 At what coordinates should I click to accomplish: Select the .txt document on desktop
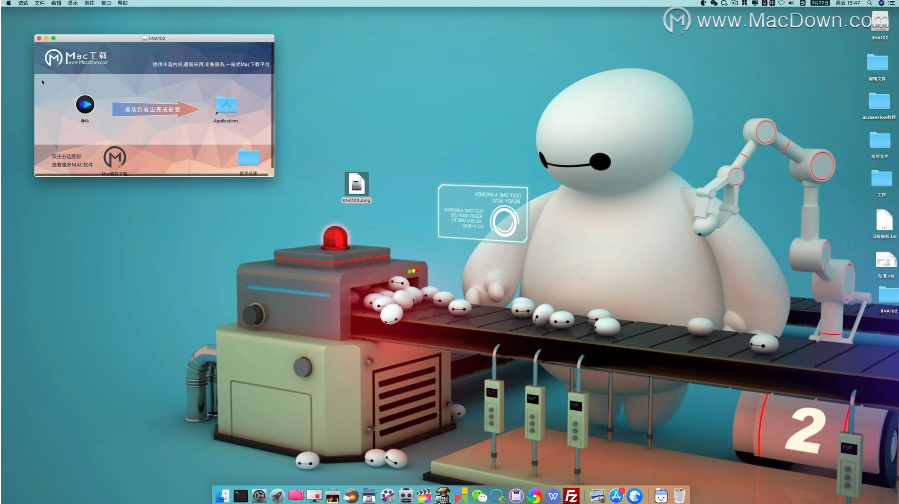[884, 221]
